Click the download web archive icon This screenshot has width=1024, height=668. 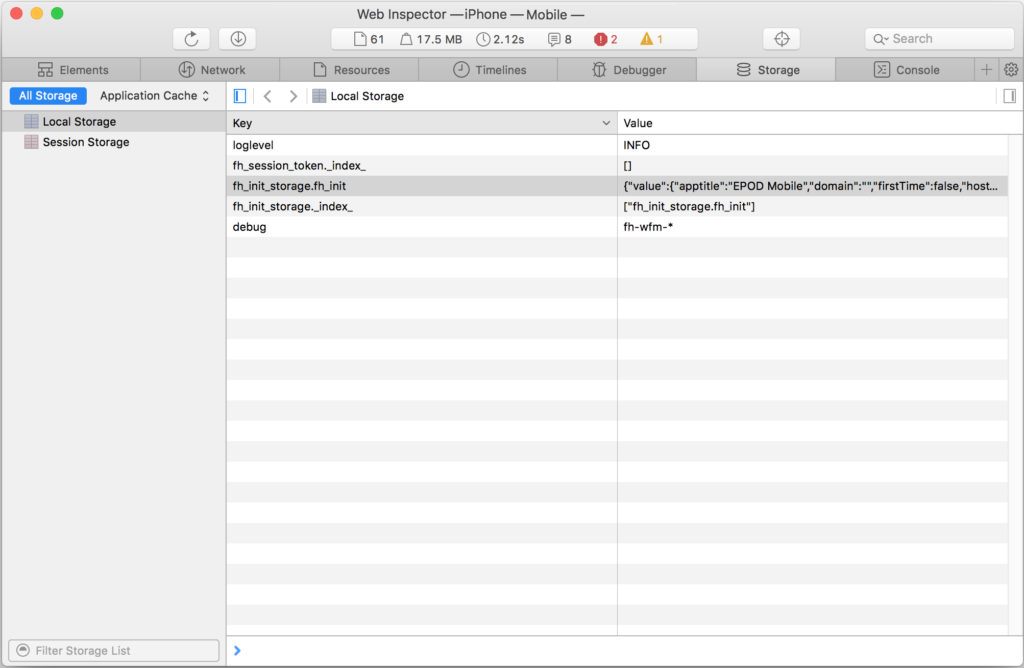pos(237,39)
